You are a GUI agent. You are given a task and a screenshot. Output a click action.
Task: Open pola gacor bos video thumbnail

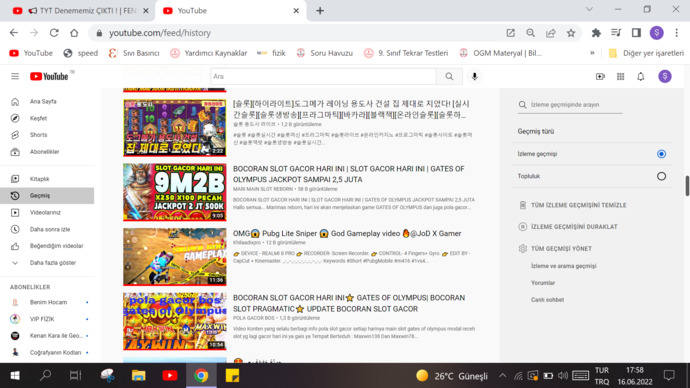coord(175,322)
